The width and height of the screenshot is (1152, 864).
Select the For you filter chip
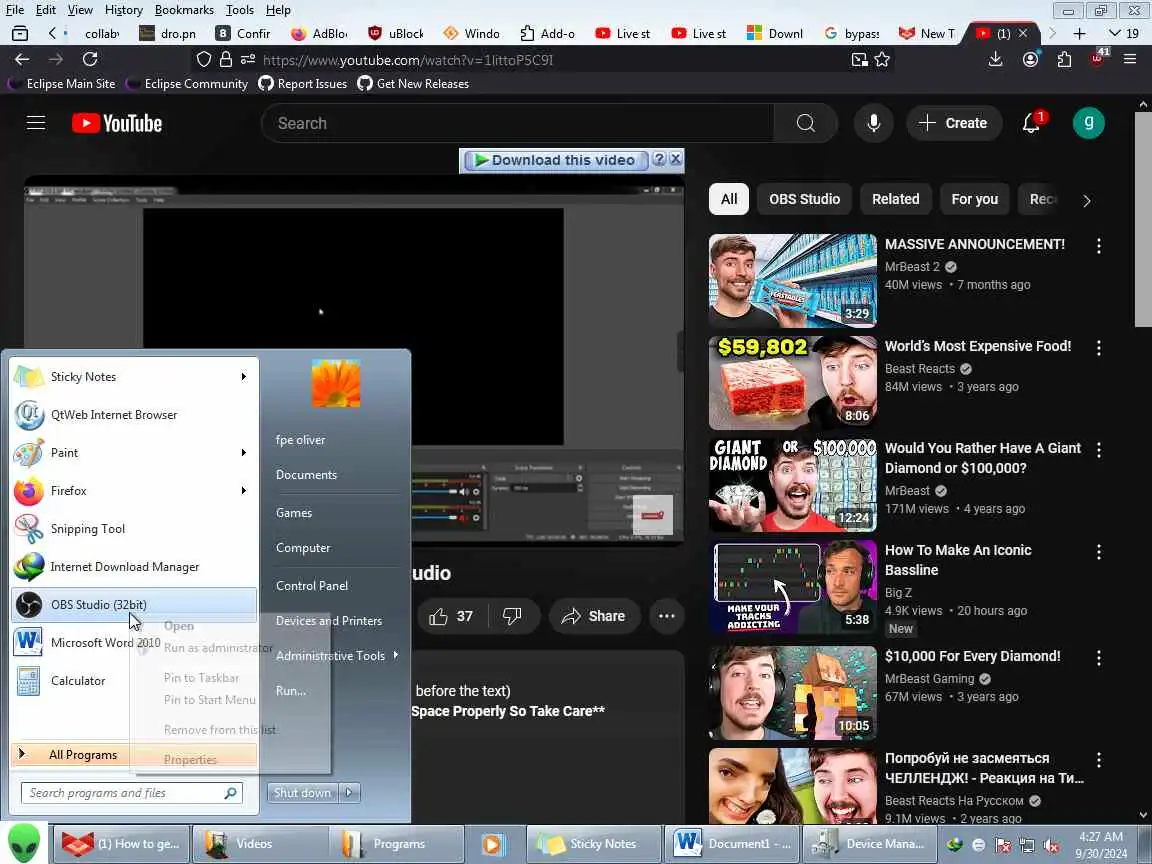point(974,199)
